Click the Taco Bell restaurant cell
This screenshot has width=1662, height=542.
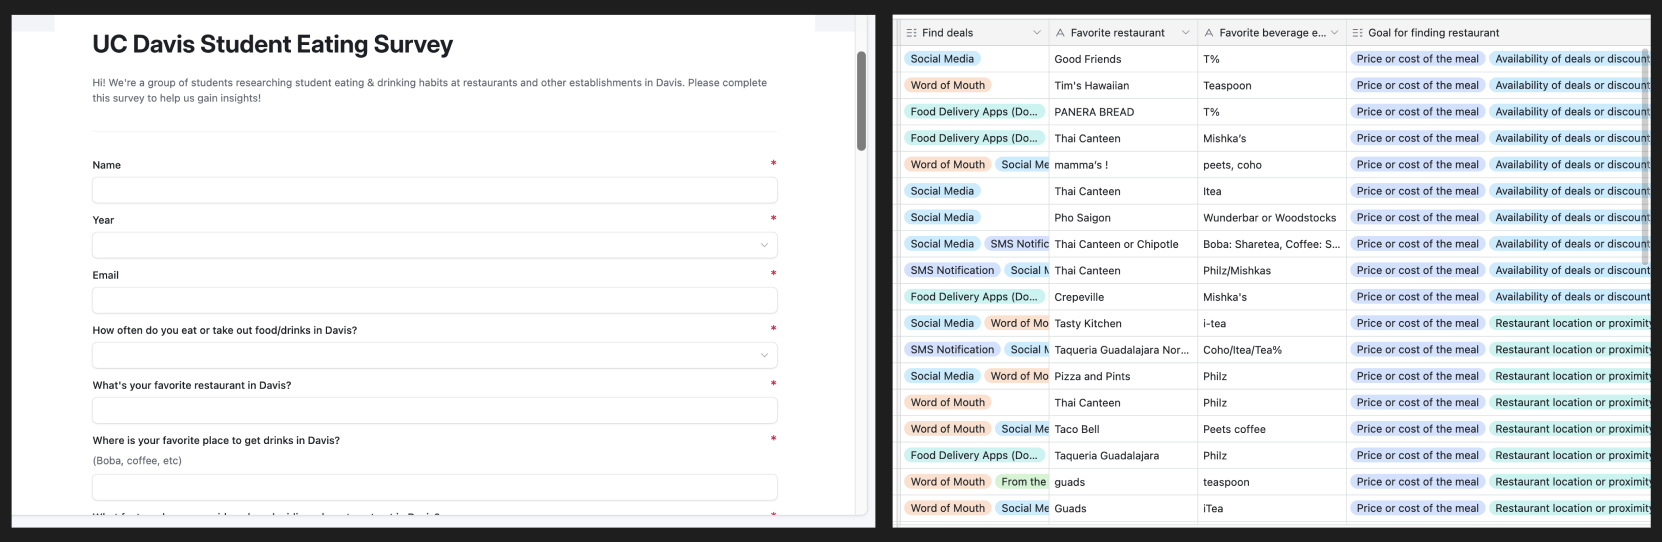click(1123, 429)
